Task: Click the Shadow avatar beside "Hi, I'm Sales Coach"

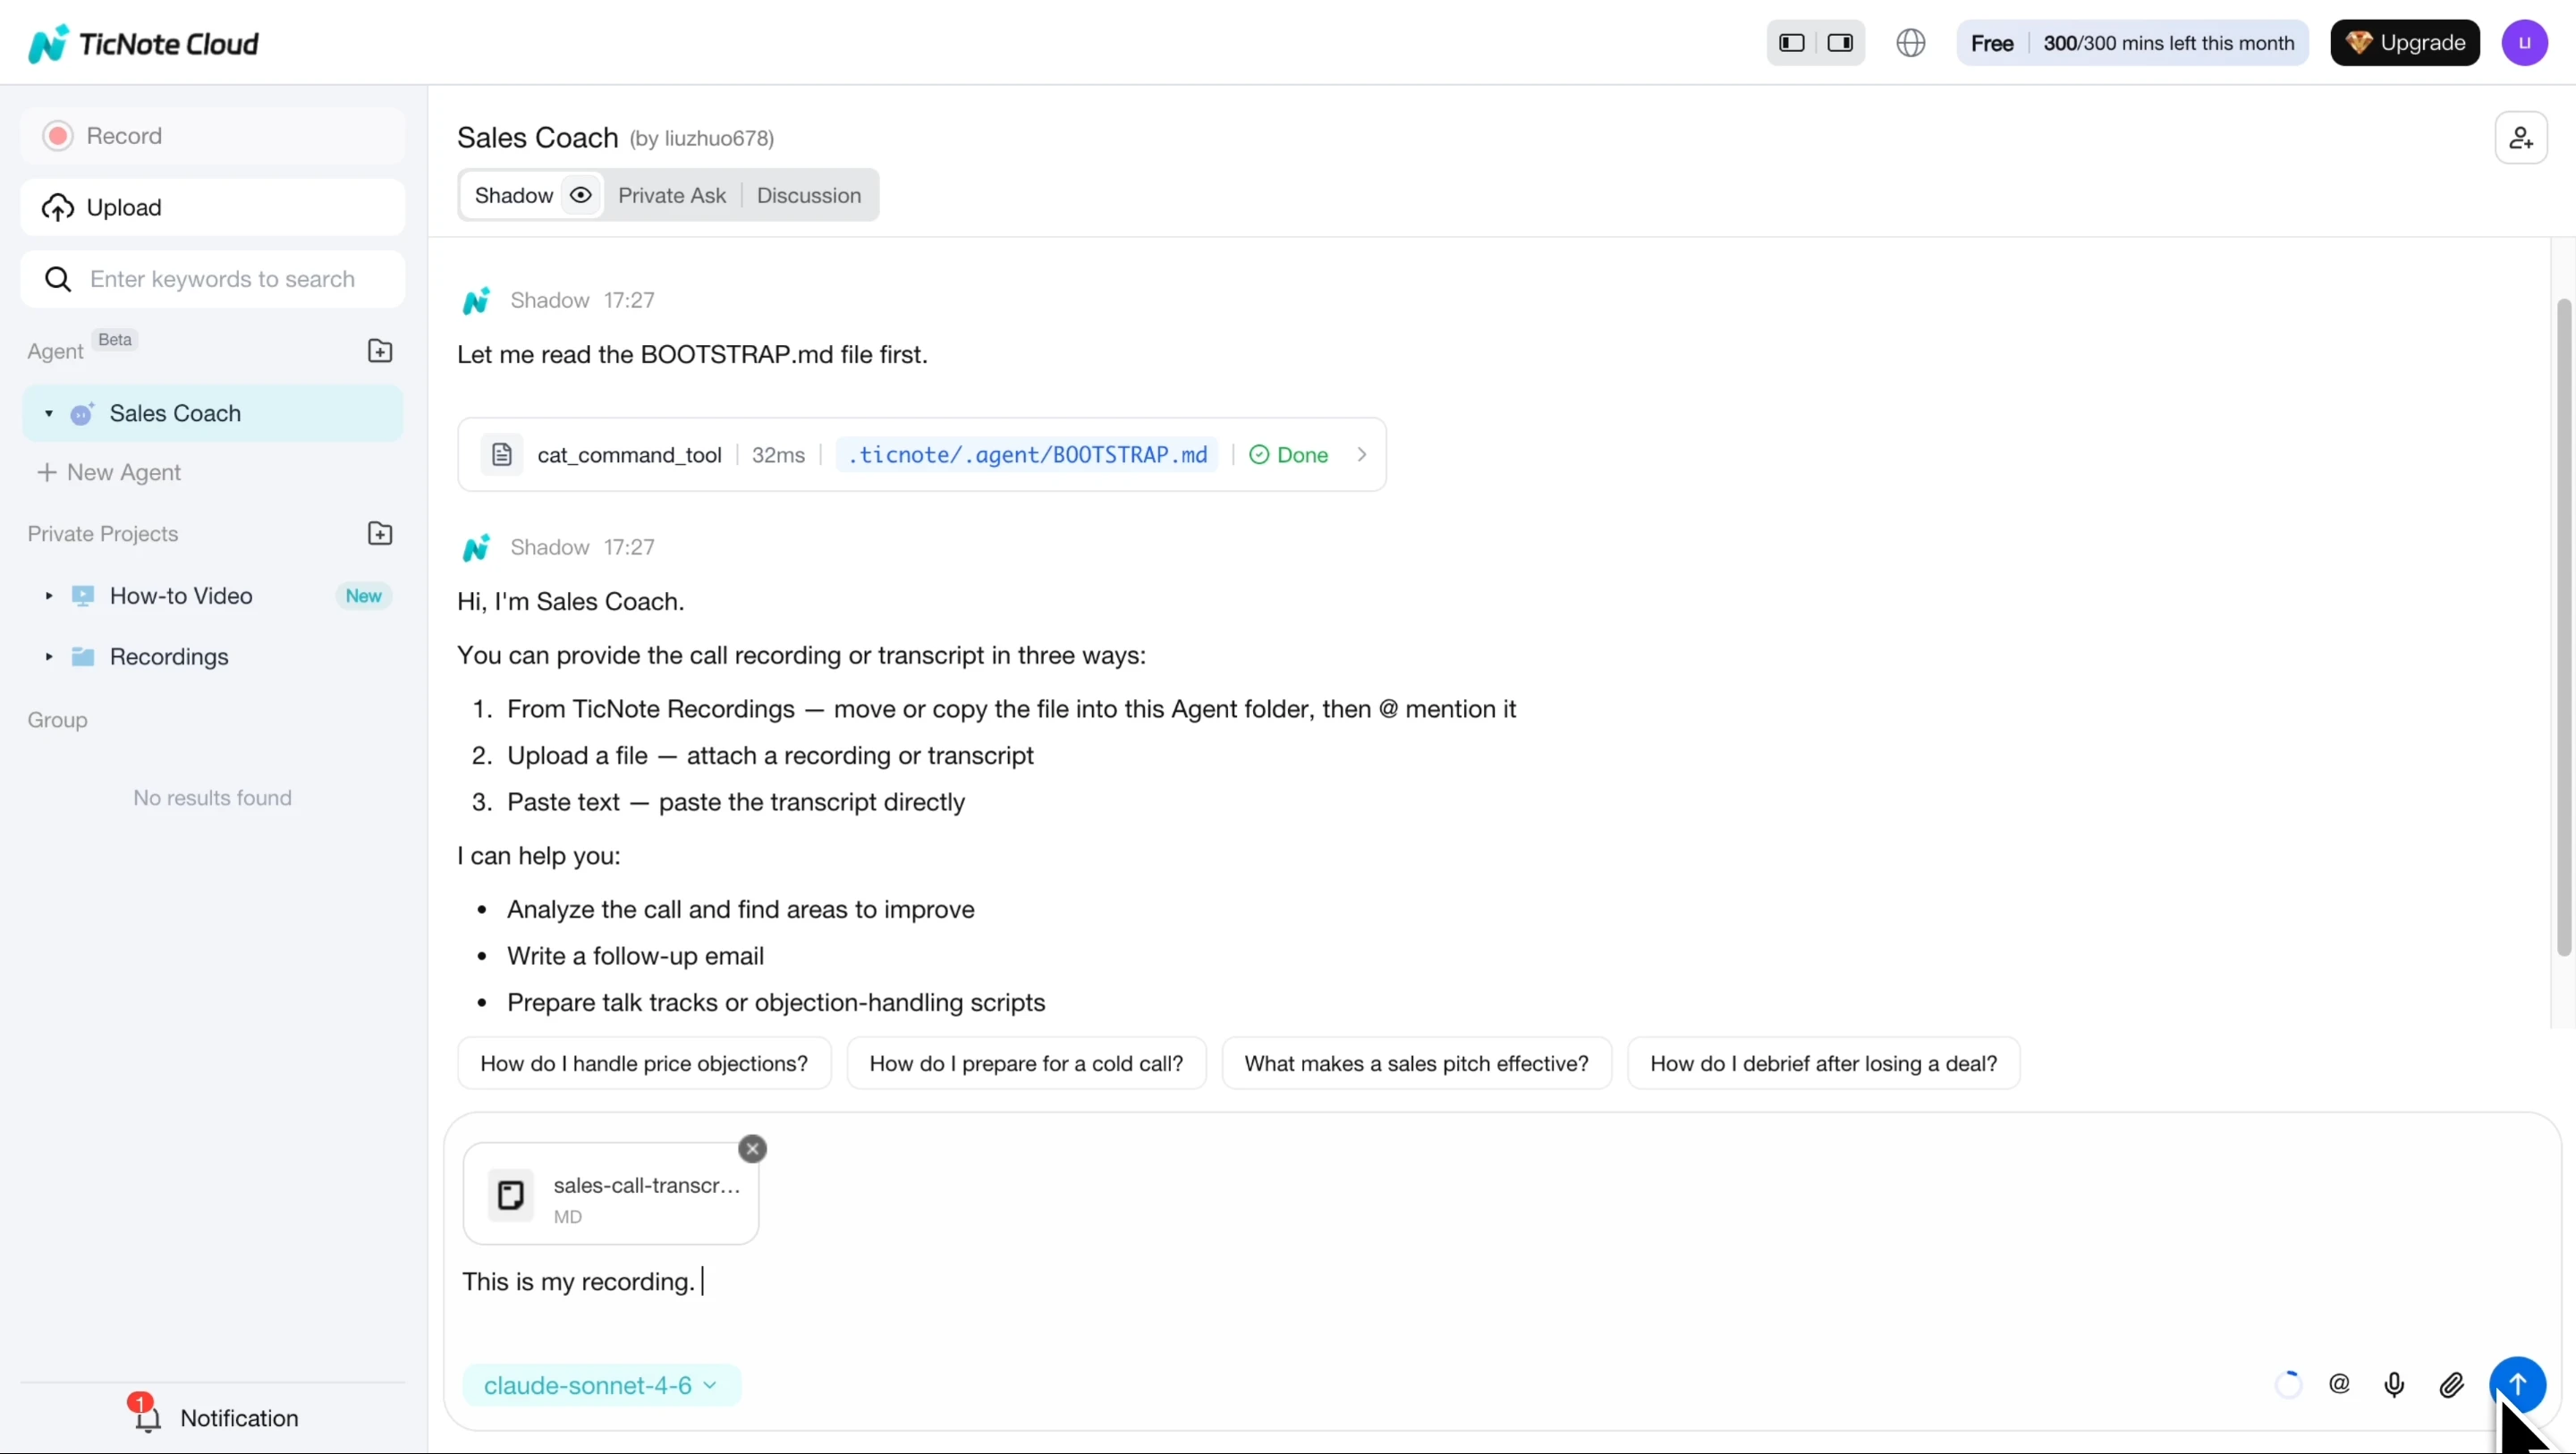Action: pyautogui.click(x=477, y=547)
